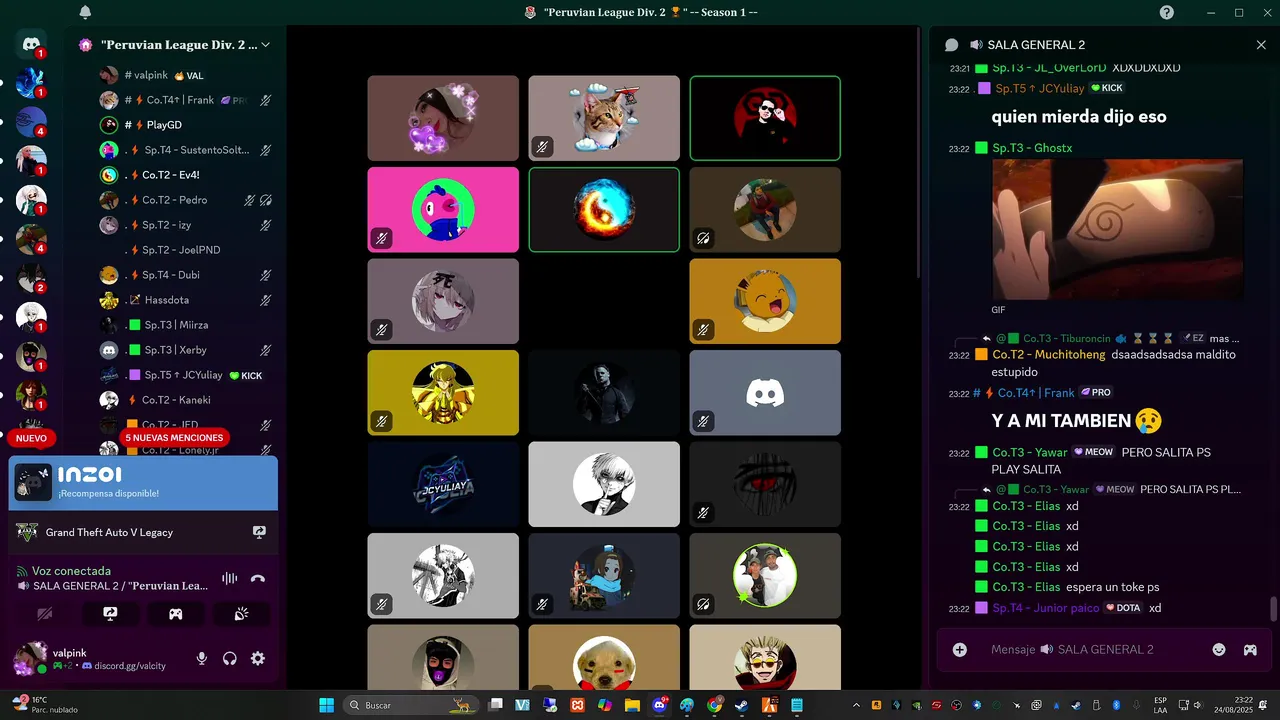Focus the pink background bird avatar tile
1280x720 pixels.
[443, 210]
